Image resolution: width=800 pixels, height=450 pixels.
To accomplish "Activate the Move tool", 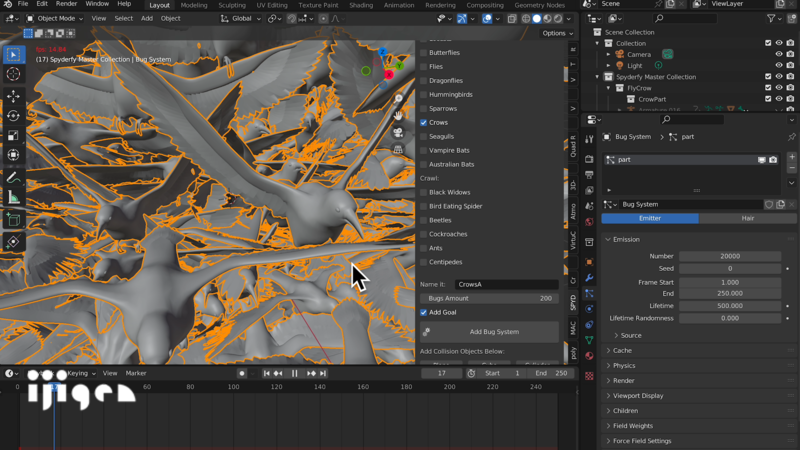I will [13, 96].
